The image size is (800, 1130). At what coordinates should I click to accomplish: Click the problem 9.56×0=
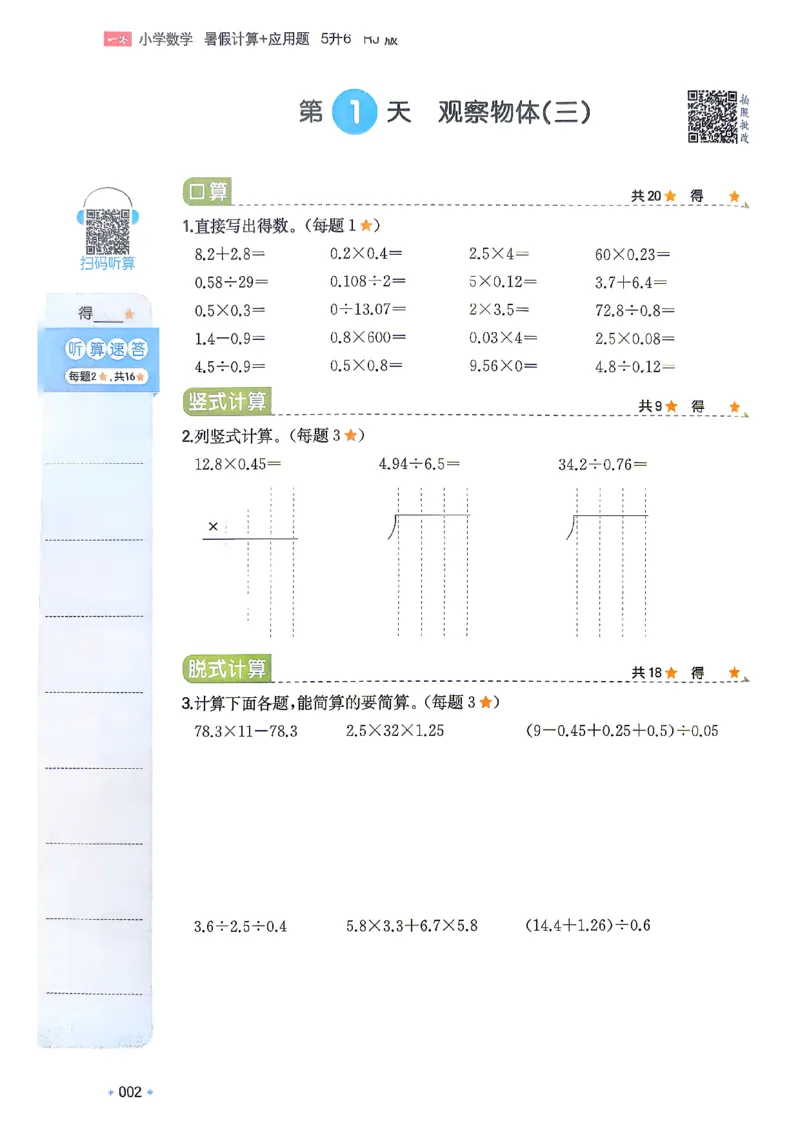click(503, 366)
